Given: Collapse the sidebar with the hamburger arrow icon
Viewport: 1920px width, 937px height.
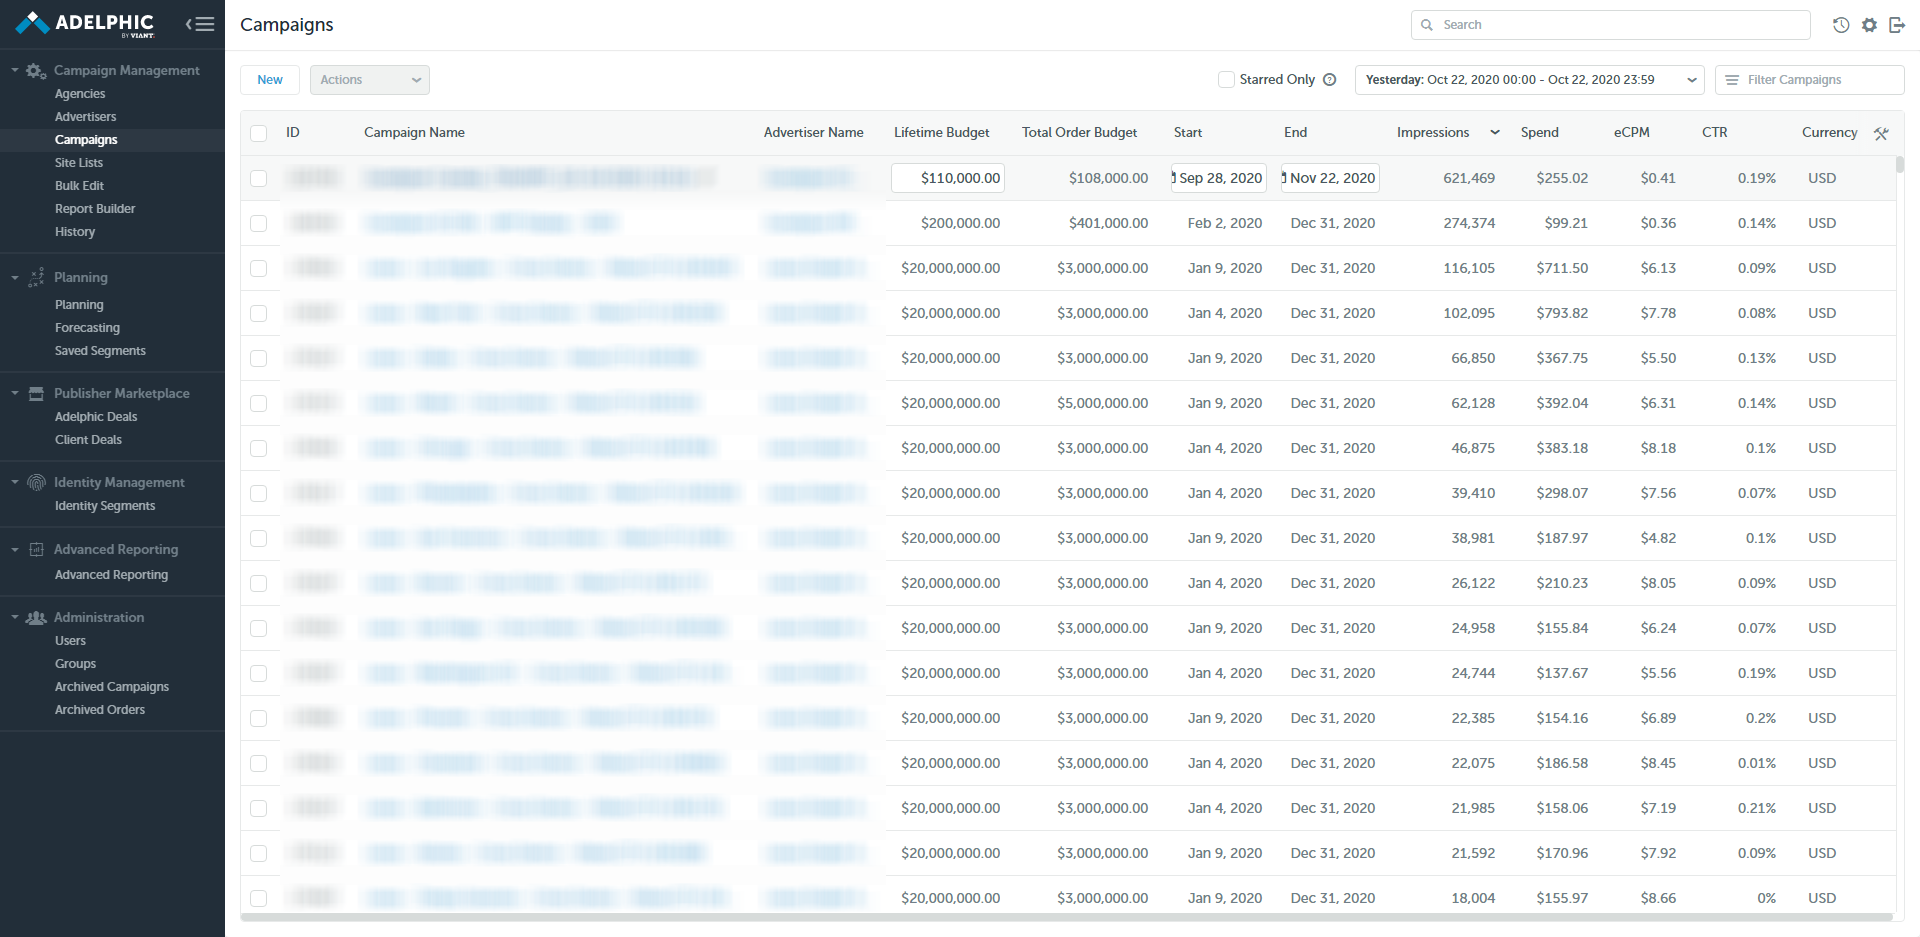Looking at the screenshot, I should 200,24.
